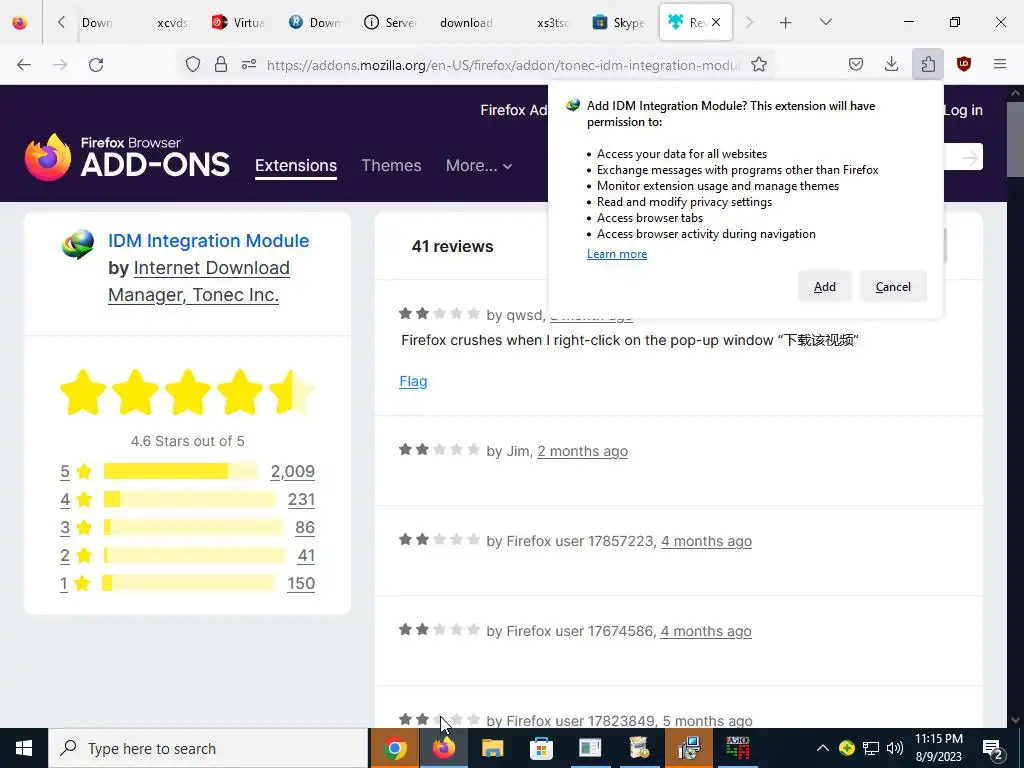This screenshot has height=768, width=1024.
Task: Expand the list all tabs dropdown
Action: click(825, 22)
